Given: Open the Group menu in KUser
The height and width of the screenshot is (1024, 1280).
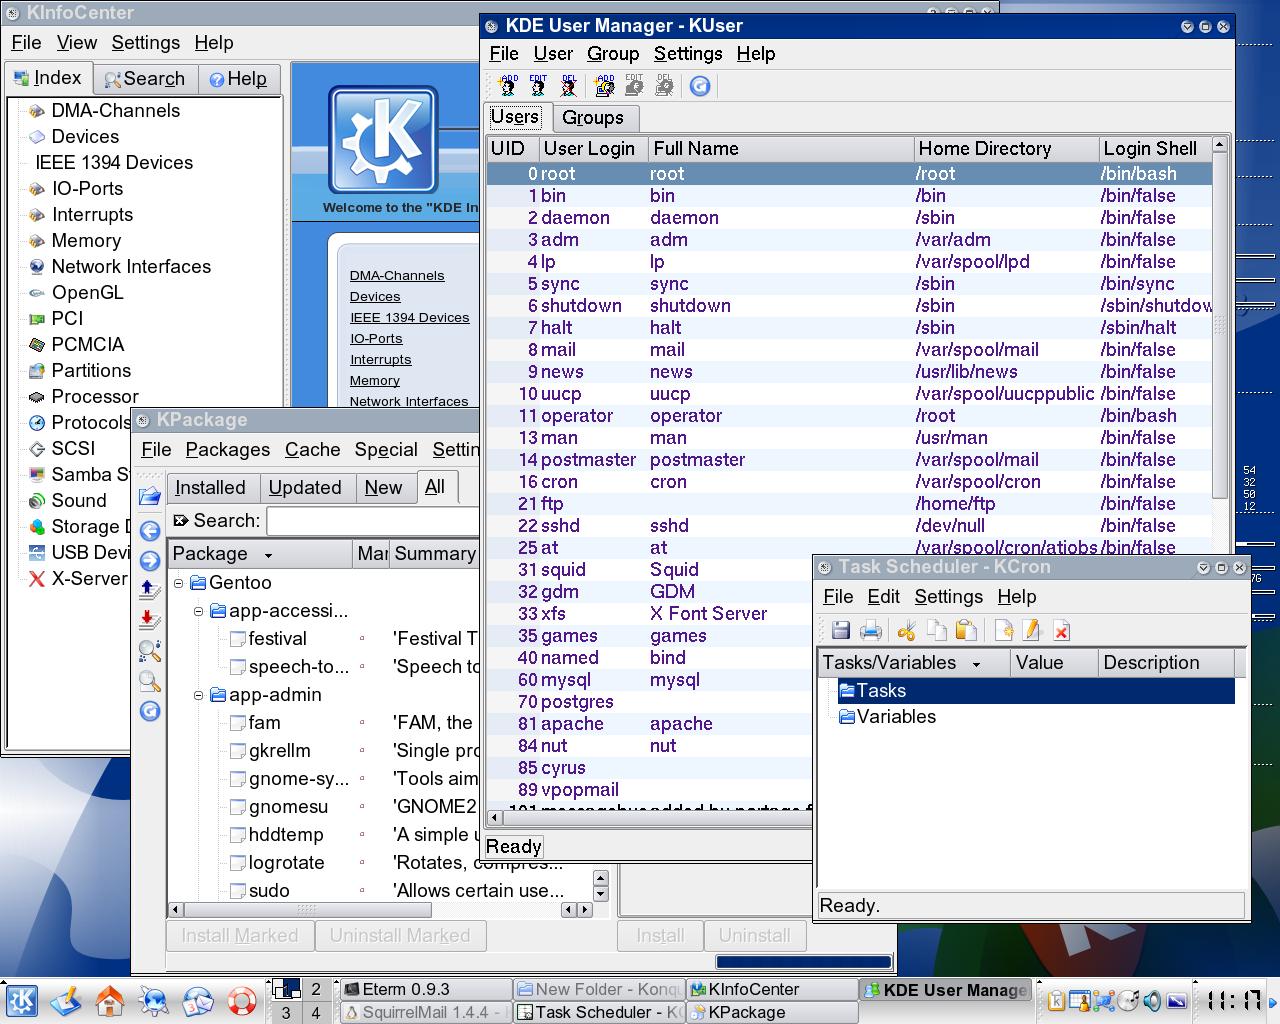Looking at the screenshot, I should [612, 53].
